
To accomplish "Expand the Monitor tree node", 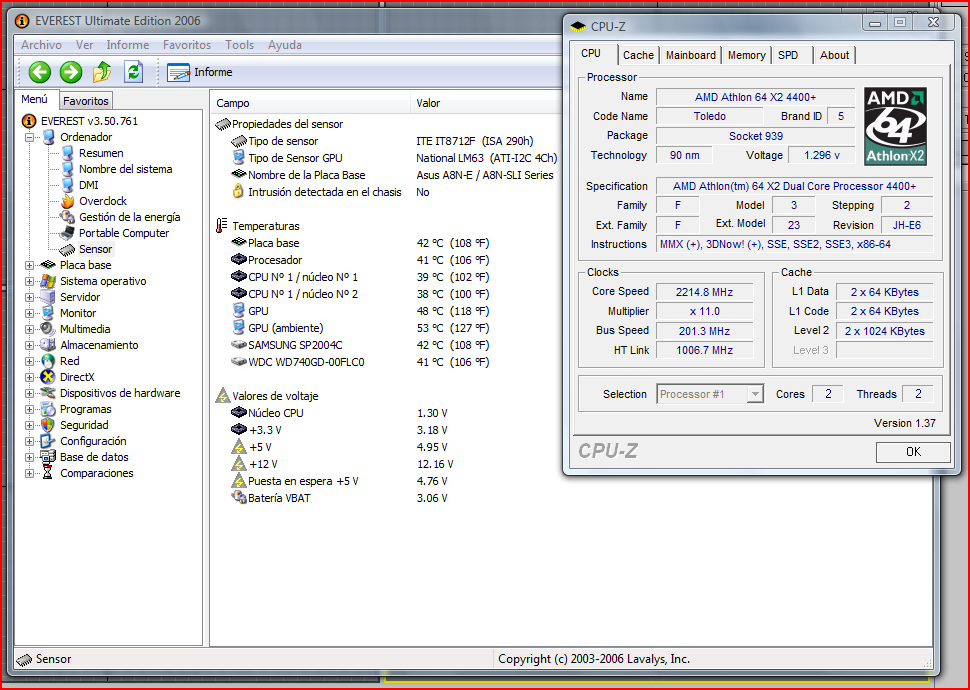I will click(x=29, y=313).
